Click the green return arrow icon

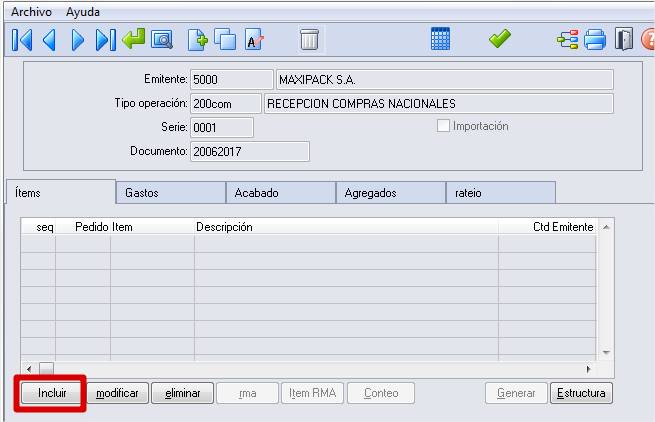[x=134, y=39]
